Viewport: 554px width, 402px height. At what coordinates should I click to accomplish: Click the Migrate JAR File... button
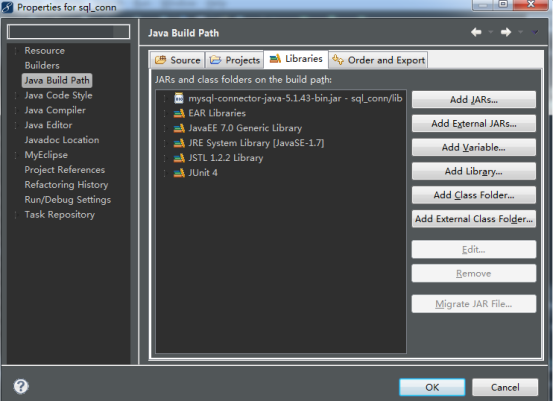click(473, 304)
